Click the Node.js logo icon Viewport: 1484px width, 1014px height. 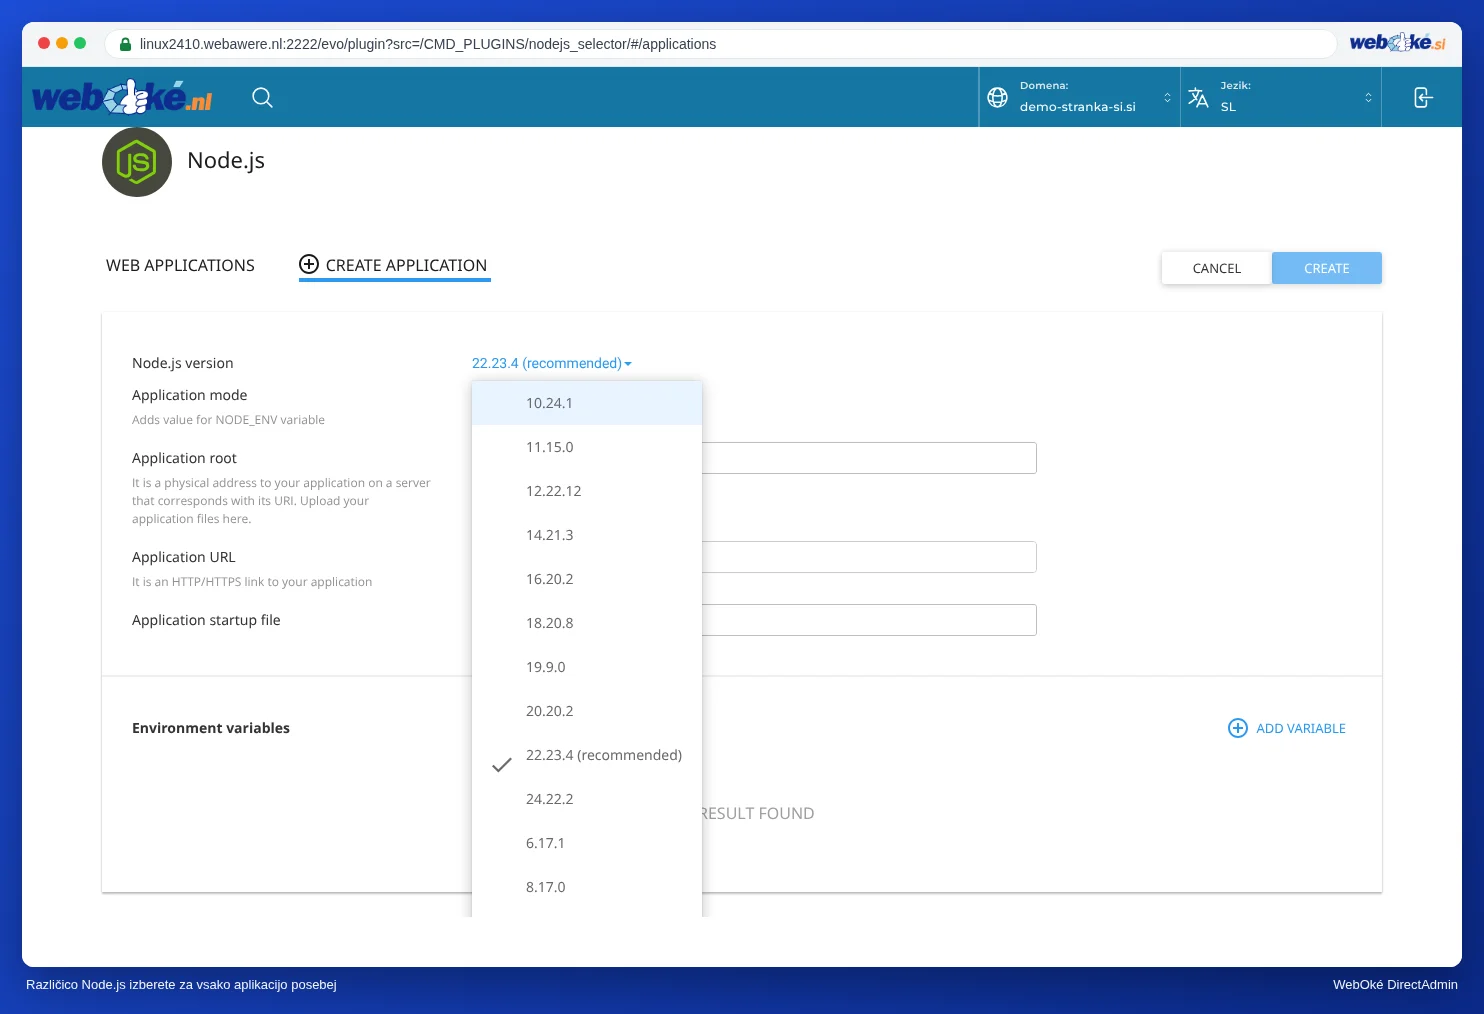tap(137, 162)
